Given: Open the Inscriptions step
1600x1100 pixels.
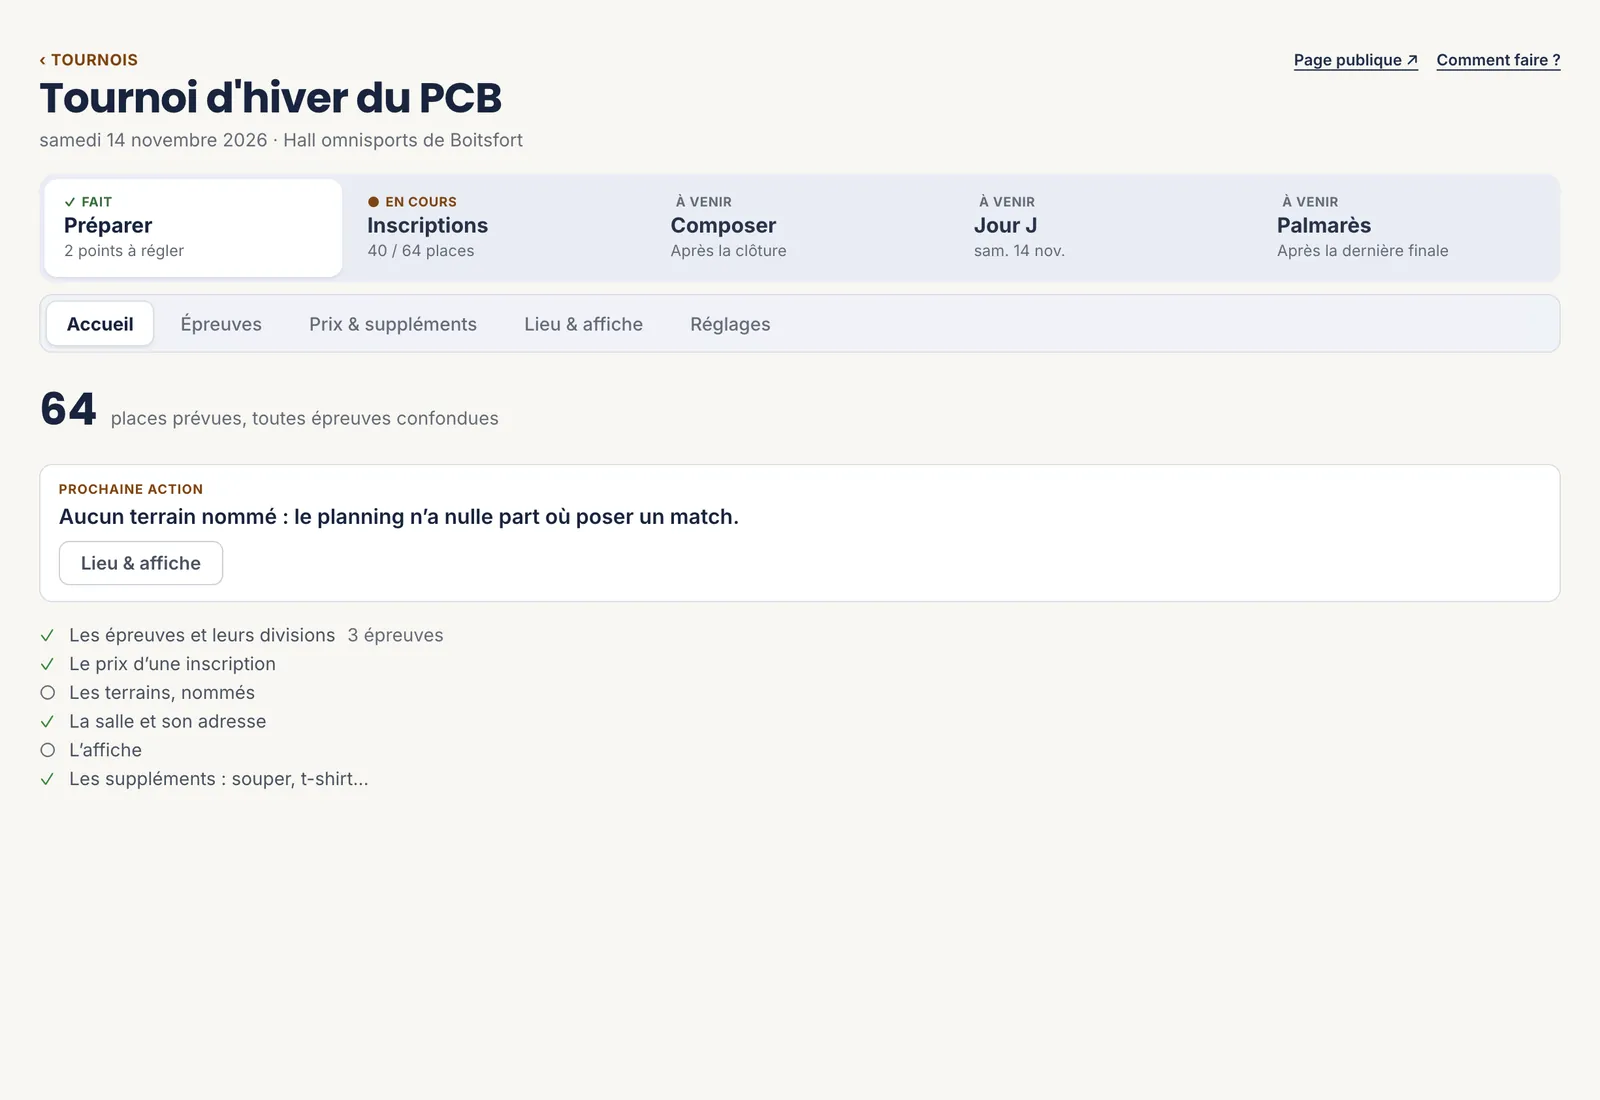Looking at the screenshot, I should (x=496, y=228).
